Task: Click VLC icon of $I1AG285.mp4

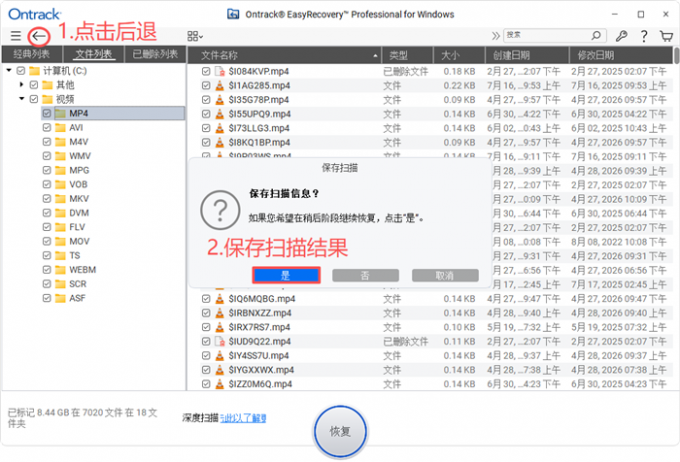Action: (220, 85)
